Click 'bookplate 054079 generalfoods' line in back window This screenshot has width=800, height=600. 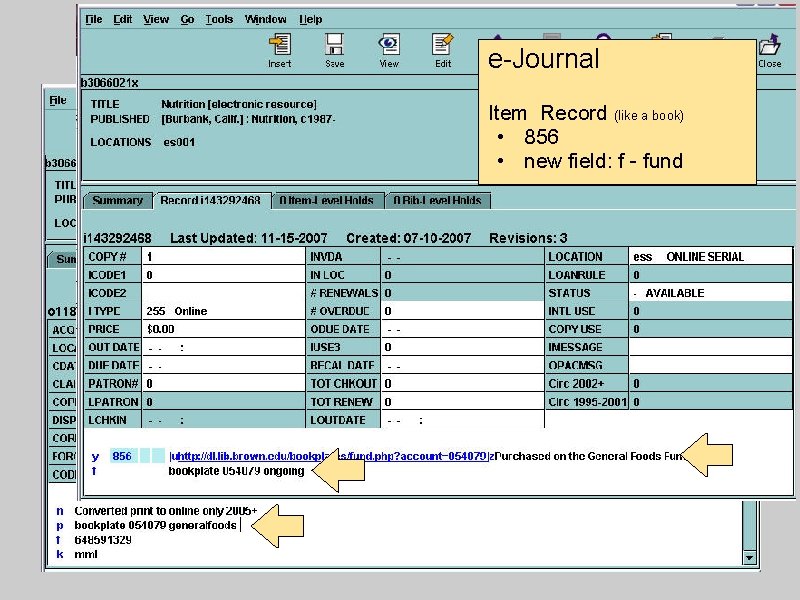click(x=155, y=525)
